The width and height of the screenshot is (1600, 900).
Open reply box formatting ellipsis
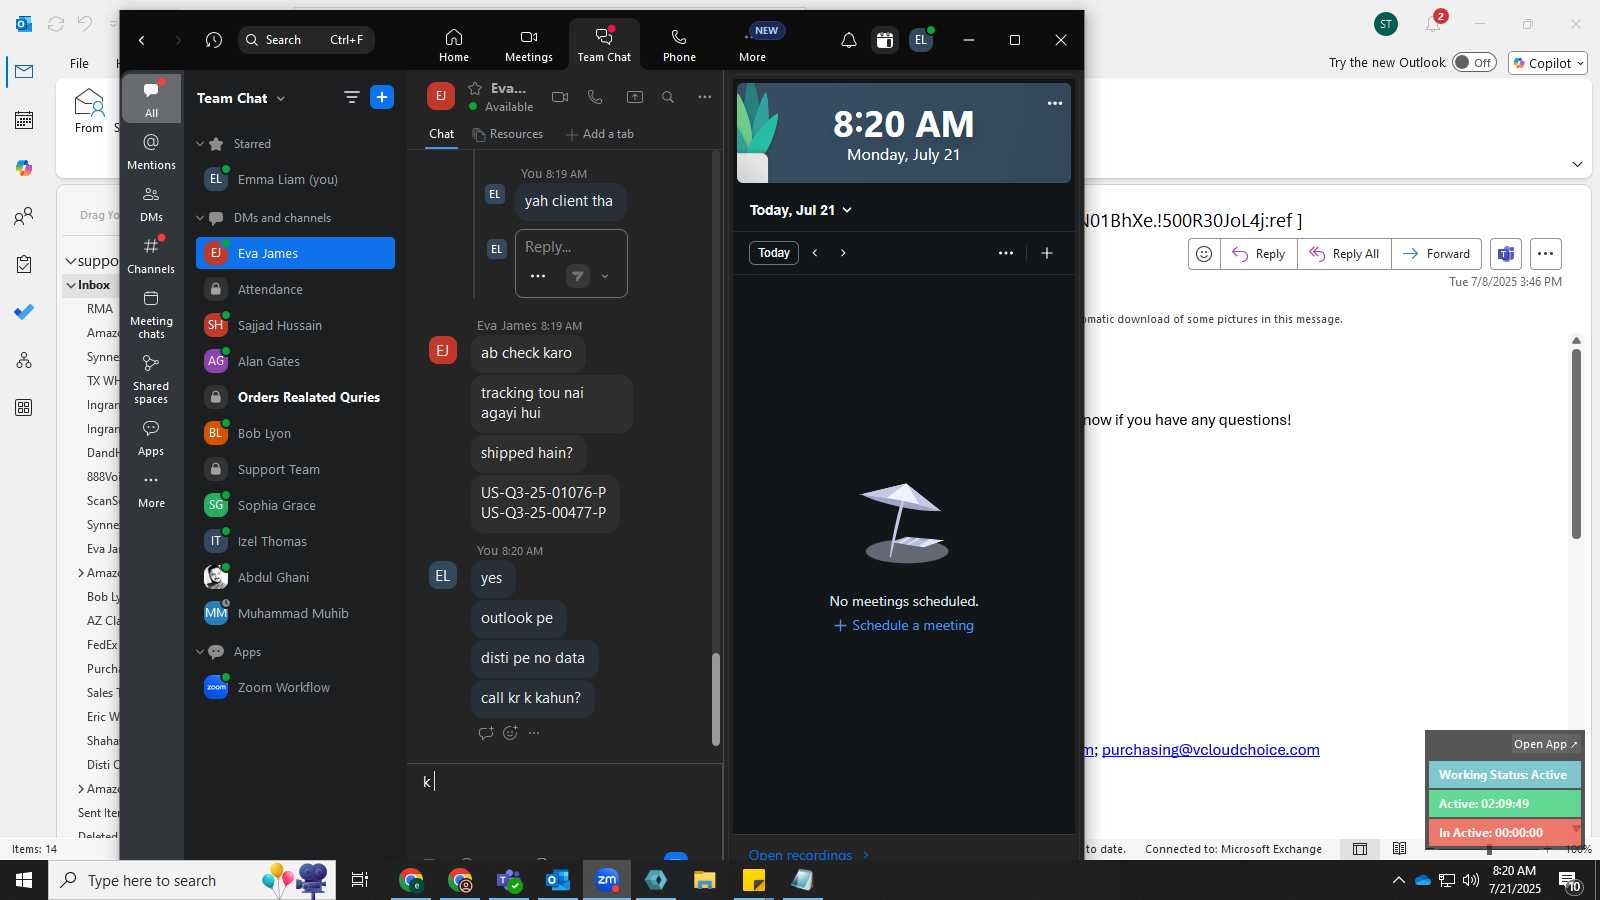(538, 276)
